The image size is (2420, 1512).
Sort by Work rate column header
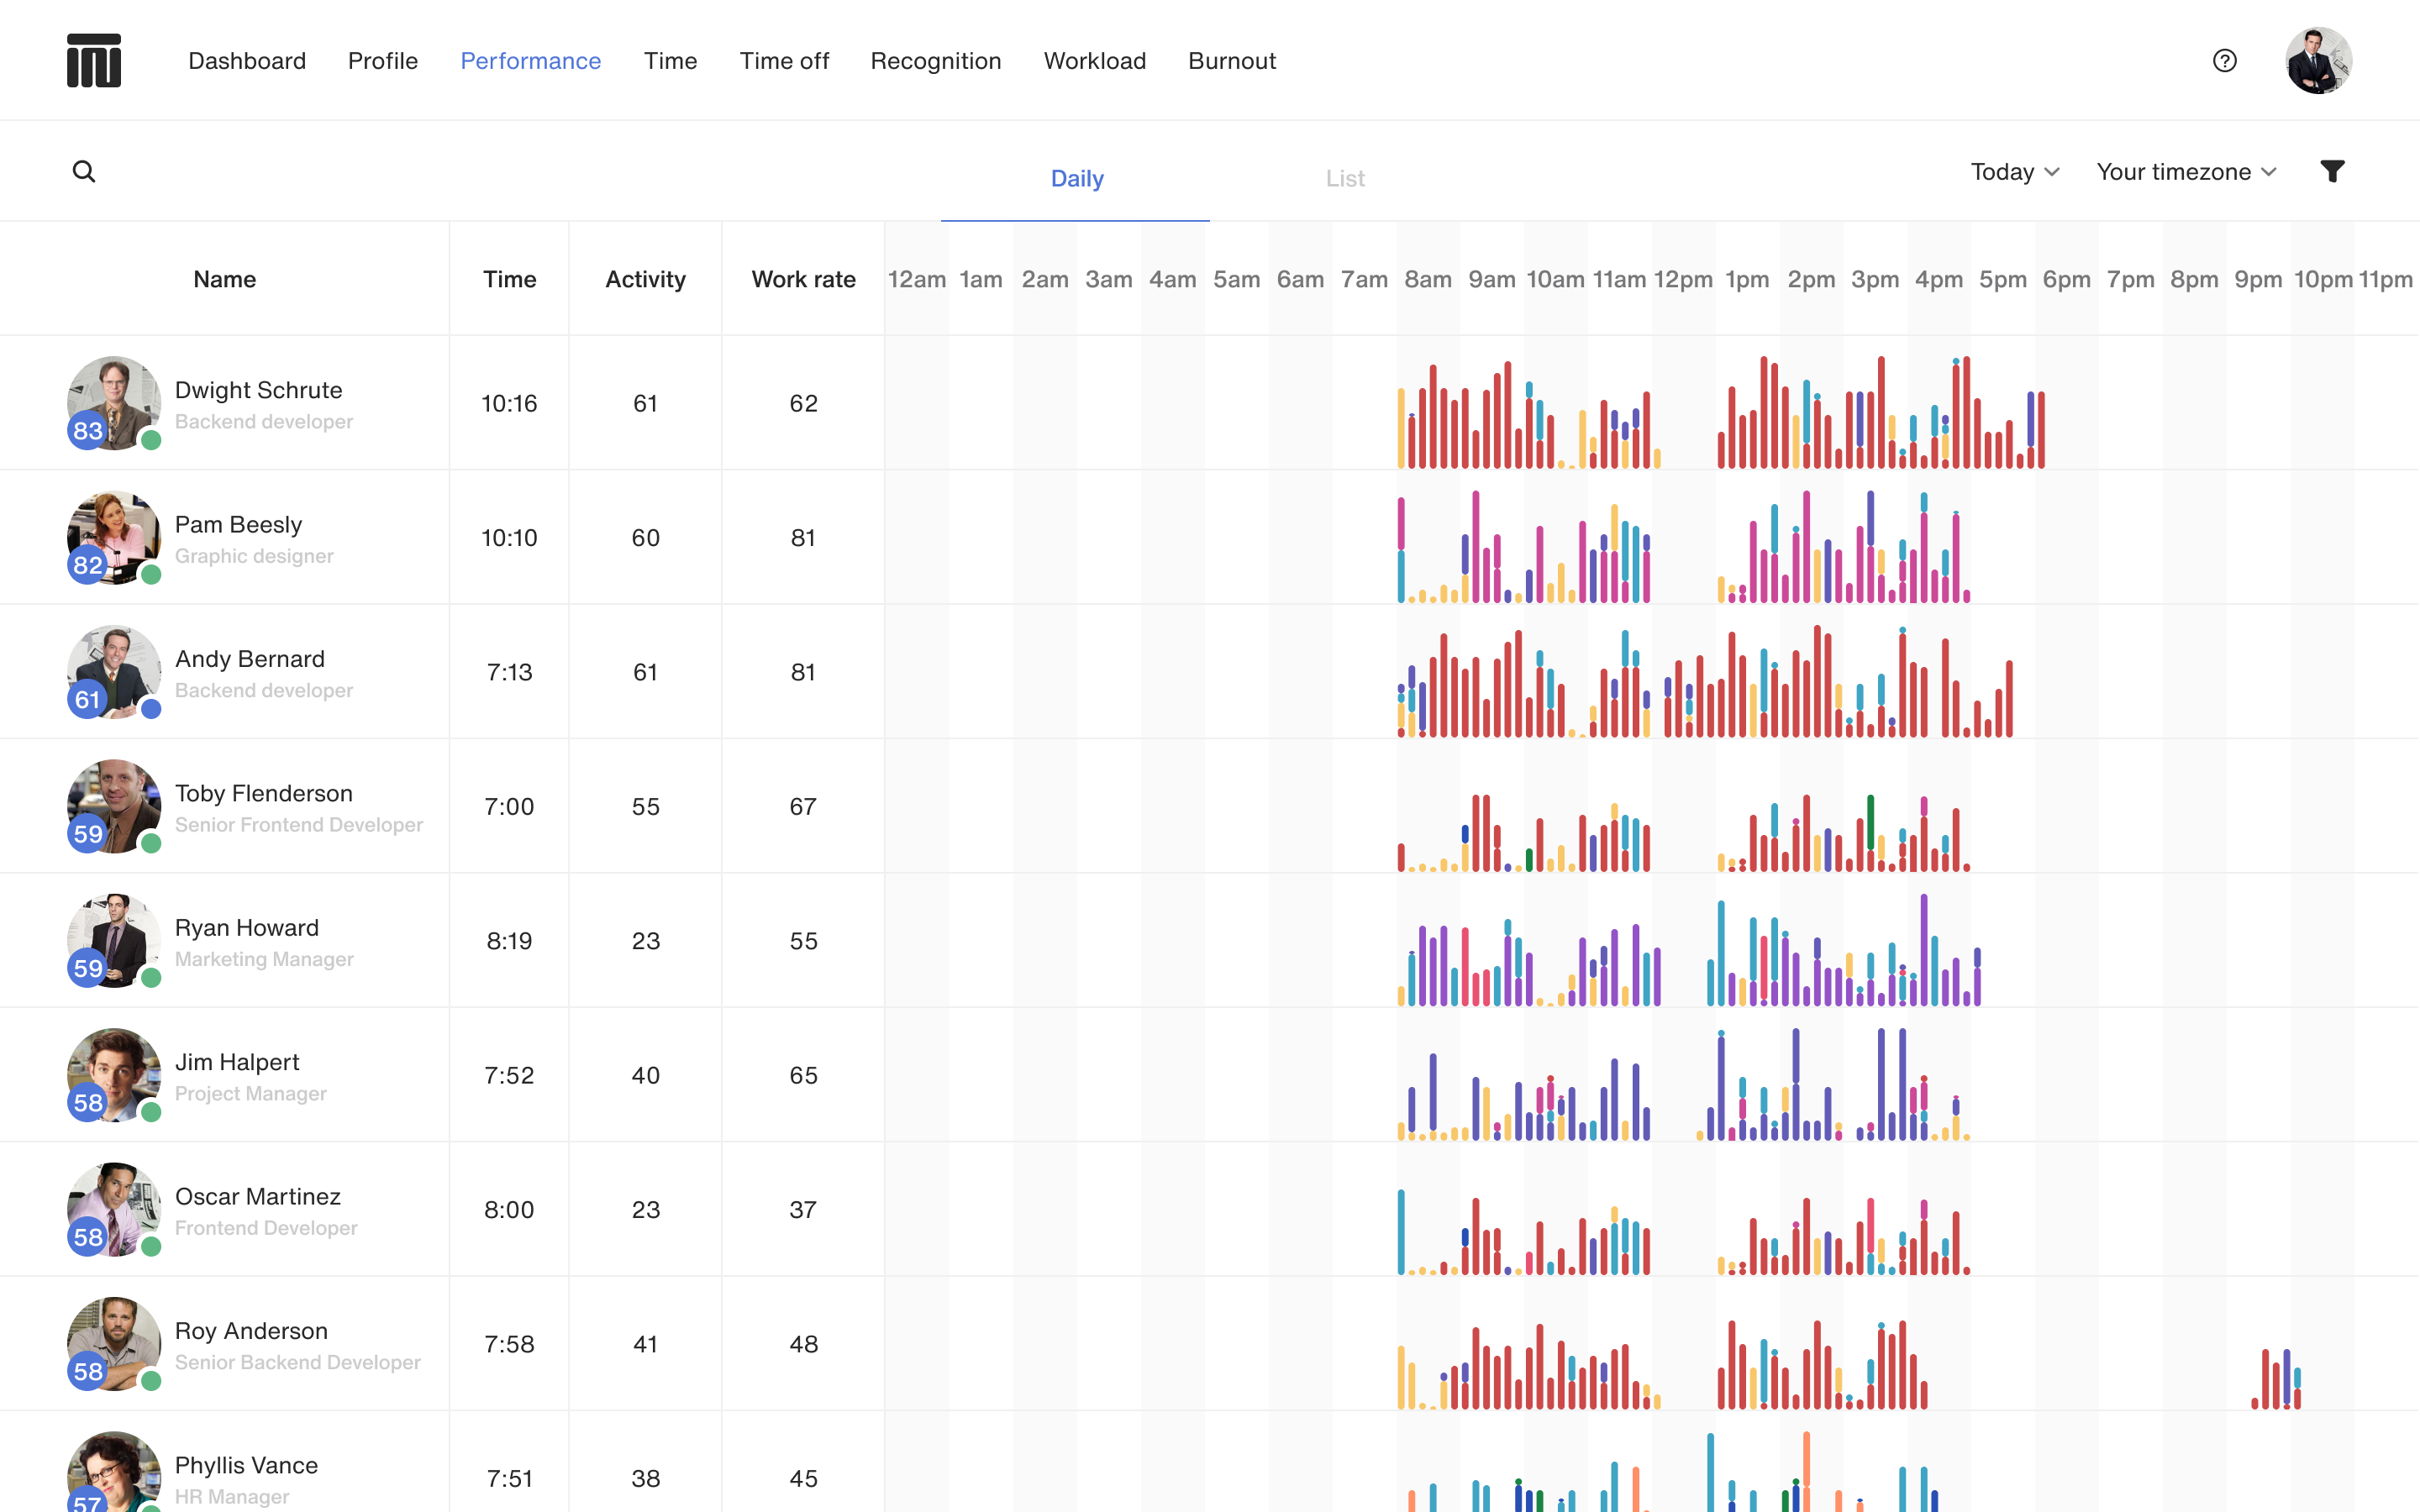point(803,279)
